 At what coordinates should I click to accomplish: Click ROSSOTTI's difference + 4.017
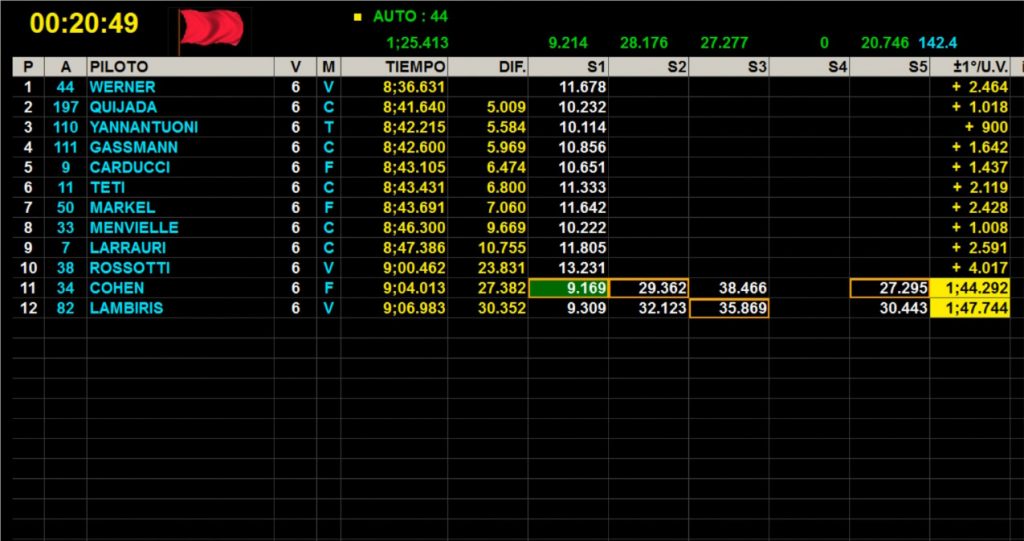pos(980,268)
